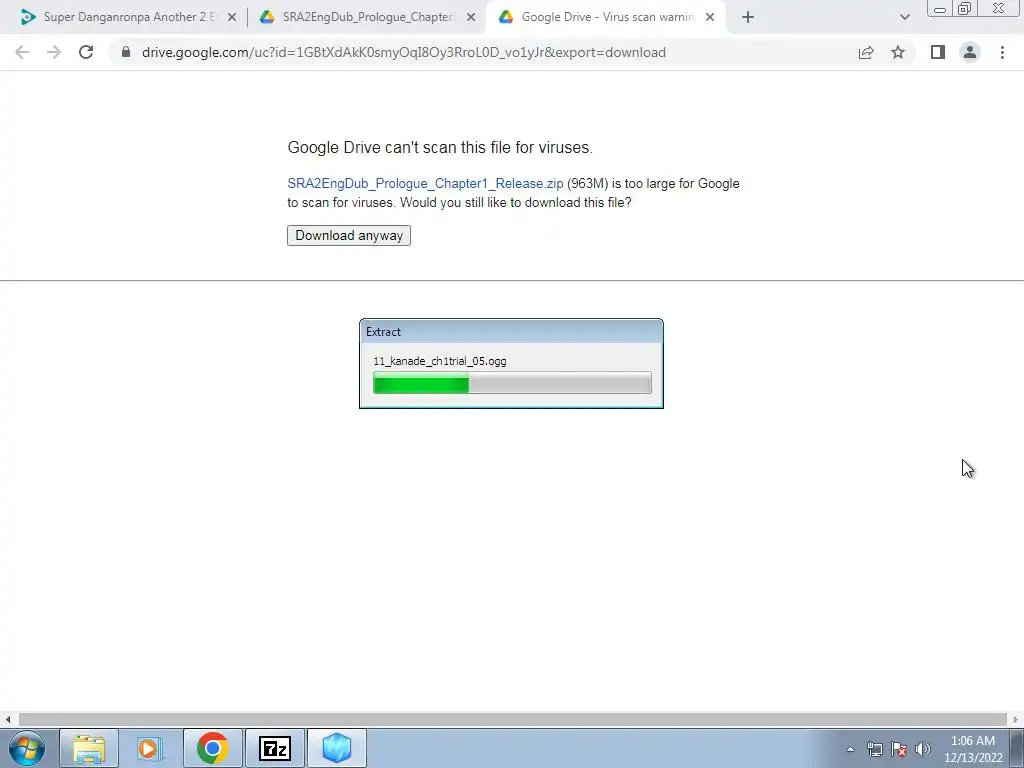Open the Windows Start menu
This screenshot has width=1024, height=768.
coord(27,748)
